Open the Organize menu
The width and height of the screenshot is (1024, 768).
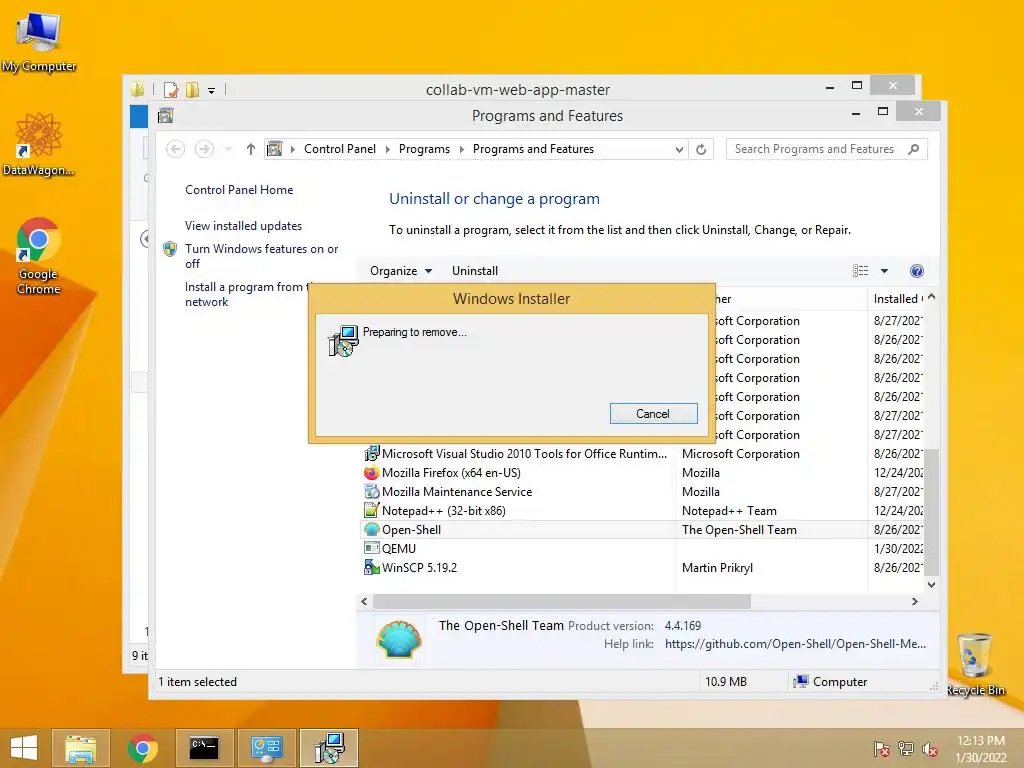point(400,270)
